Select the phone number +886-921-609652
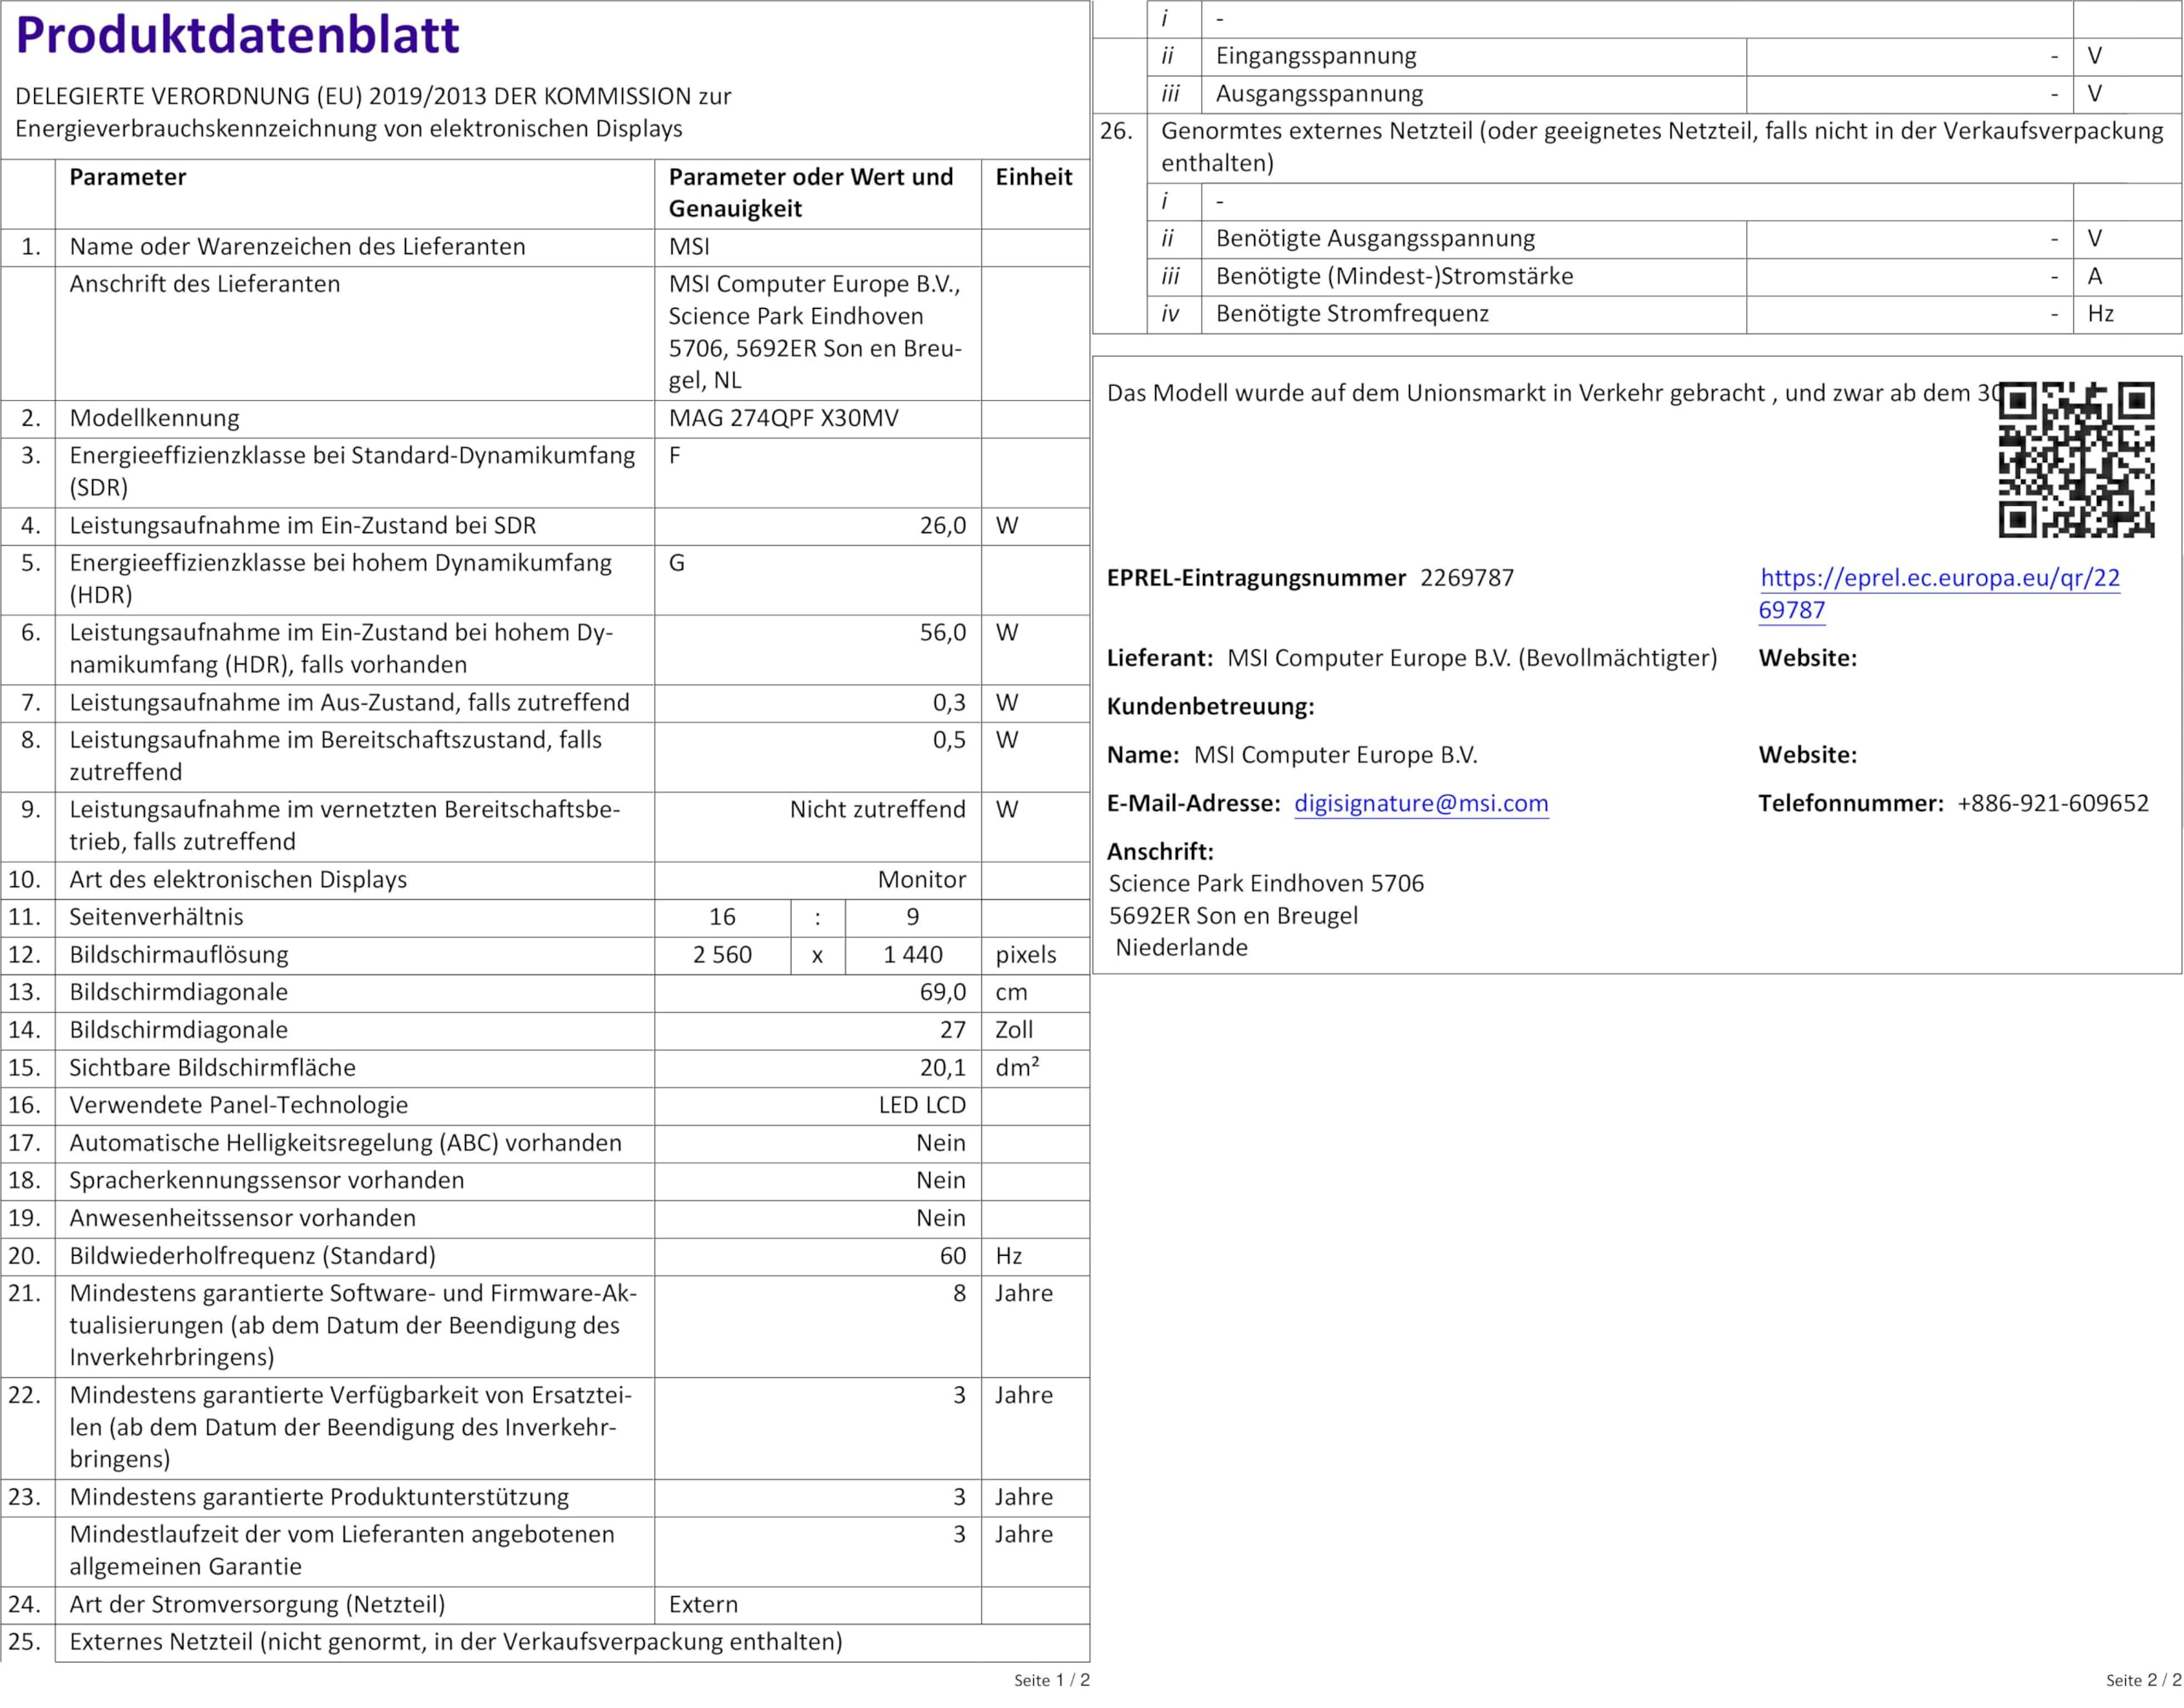This screenshot has width=2184, height=1708. click(2052, 804)
